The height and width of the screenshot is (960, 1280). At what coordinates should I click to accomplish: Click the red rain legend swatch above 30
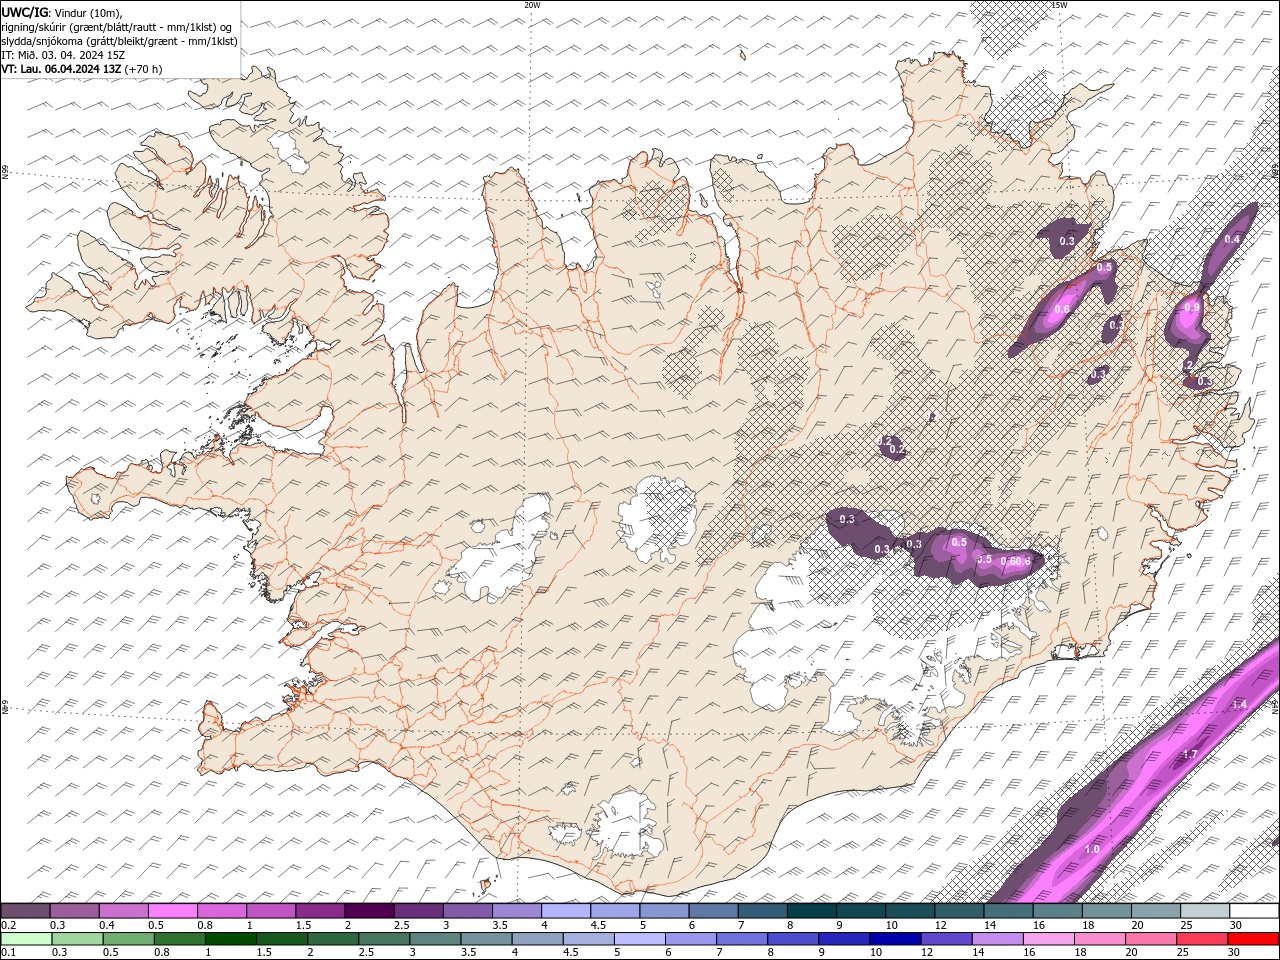pos(1253,939)
